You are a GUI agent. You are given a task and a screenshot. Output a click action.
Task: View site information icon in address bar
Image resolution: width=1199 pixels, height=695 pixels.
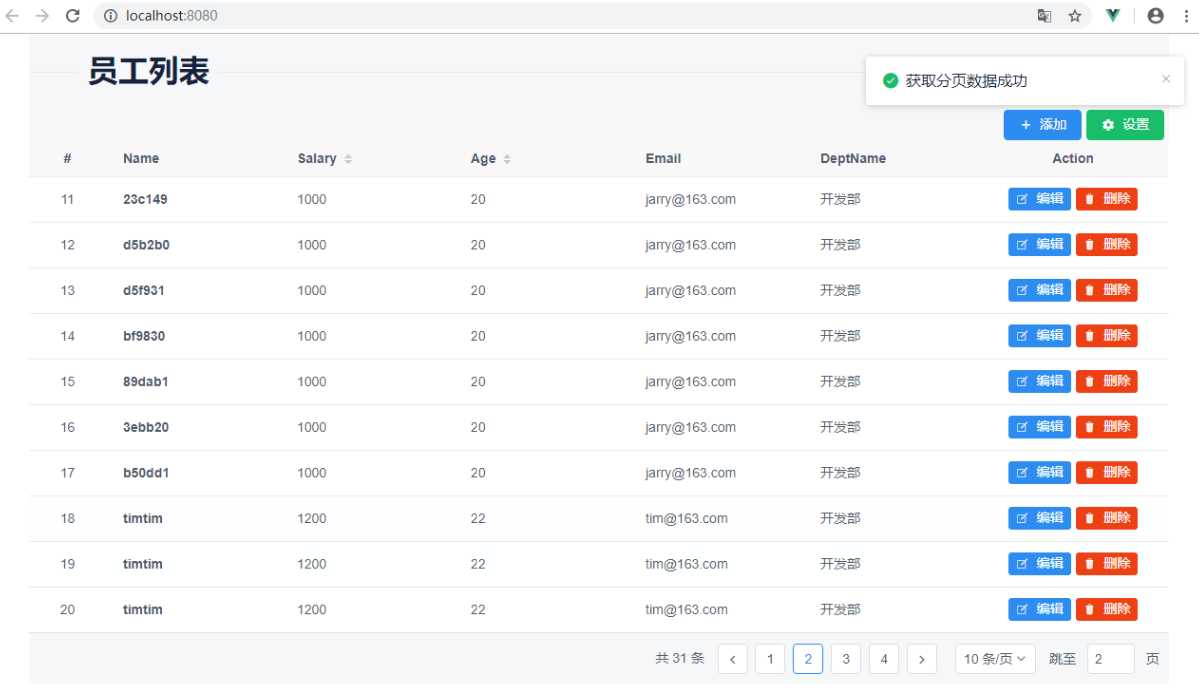(x=110, y=15)
